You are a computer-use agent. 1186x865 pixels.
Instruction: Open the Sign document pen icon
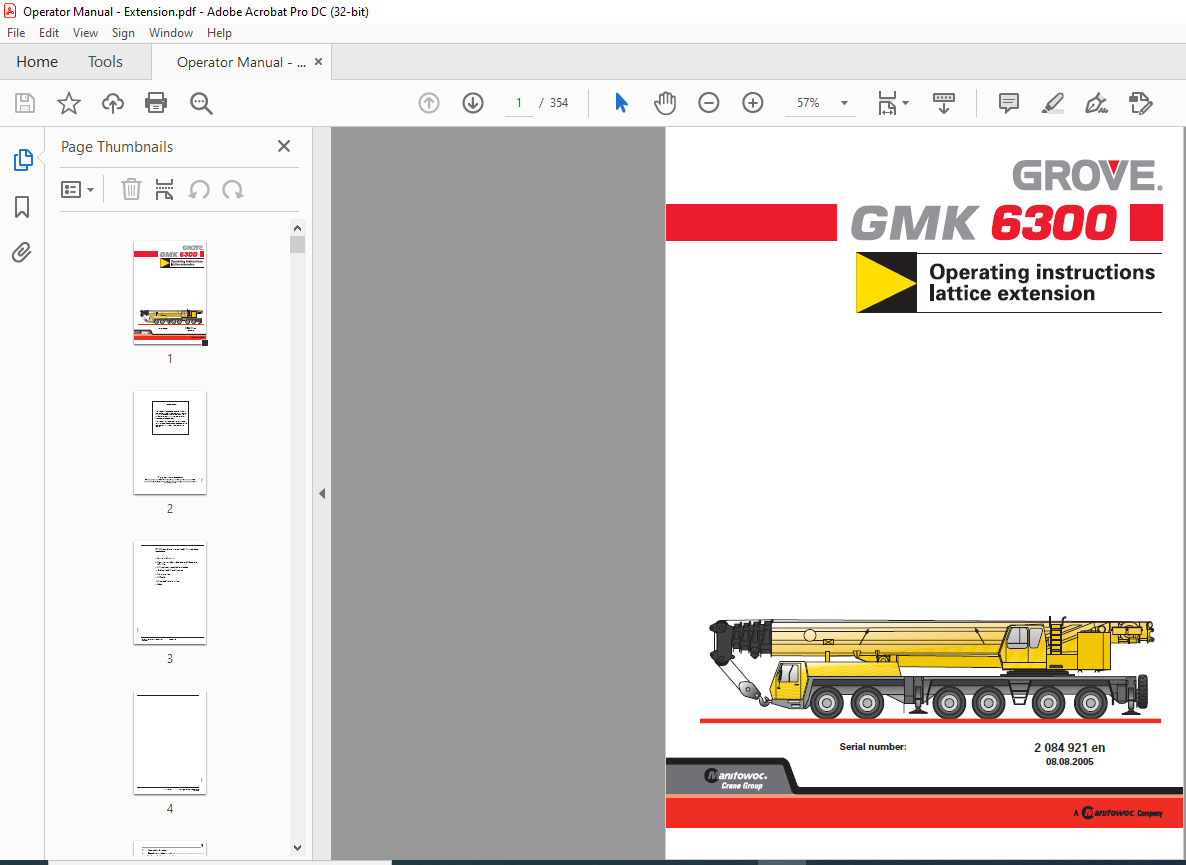tap(1096, 103)
